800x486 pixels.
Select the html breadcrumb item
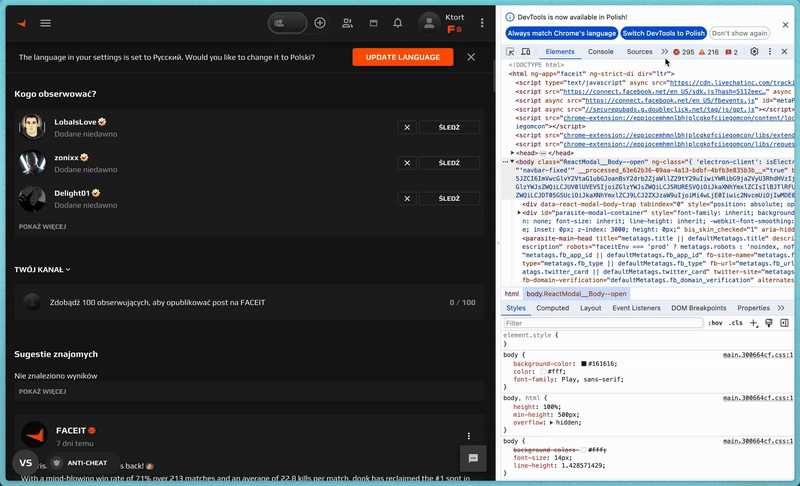click(x=512, y=294)
